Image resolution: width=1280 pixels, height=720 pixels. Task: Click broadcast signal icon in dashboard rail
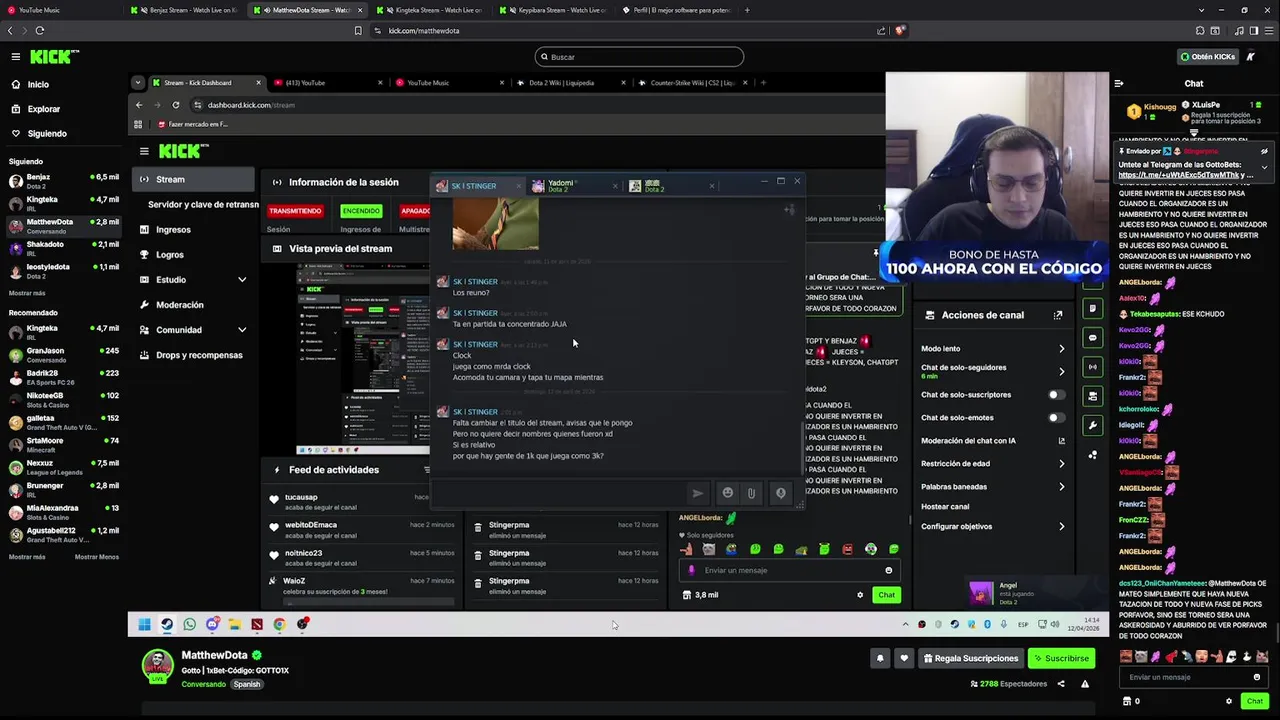tap(1093, 367)
